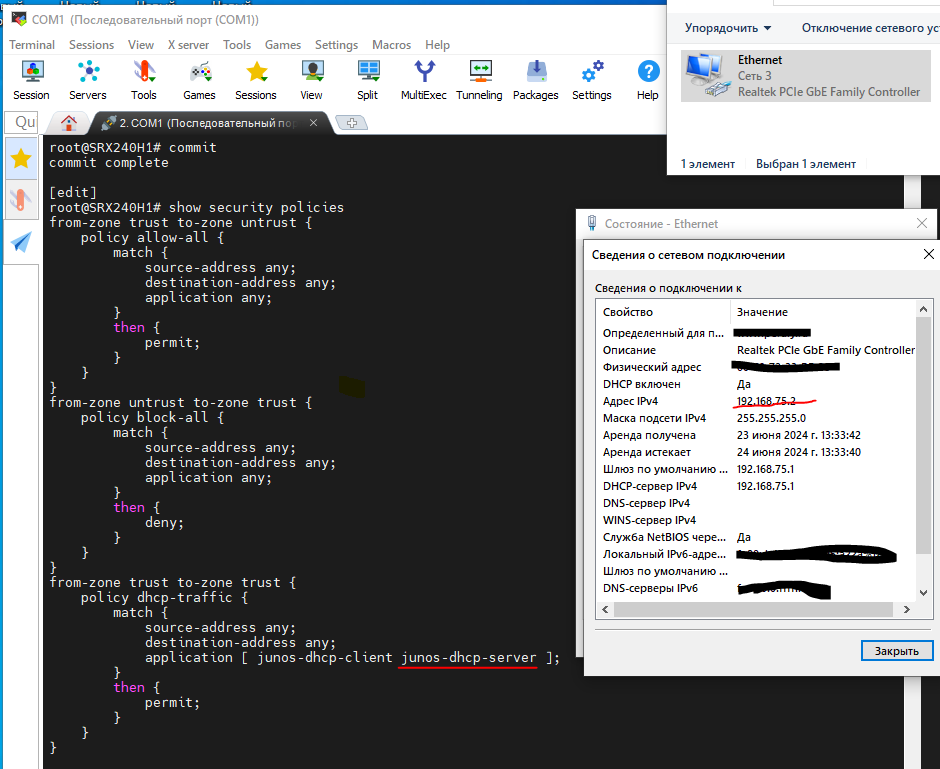Click the 'policy block-all' terminal line
This screenshot has width=940, height=769.
coord(152,417)
